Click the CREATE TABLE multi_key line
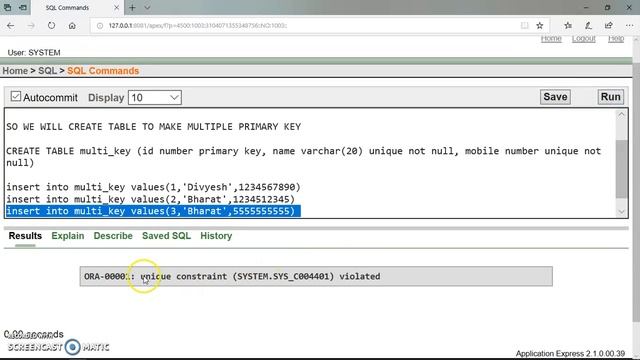640x360 pixels. 303,157
